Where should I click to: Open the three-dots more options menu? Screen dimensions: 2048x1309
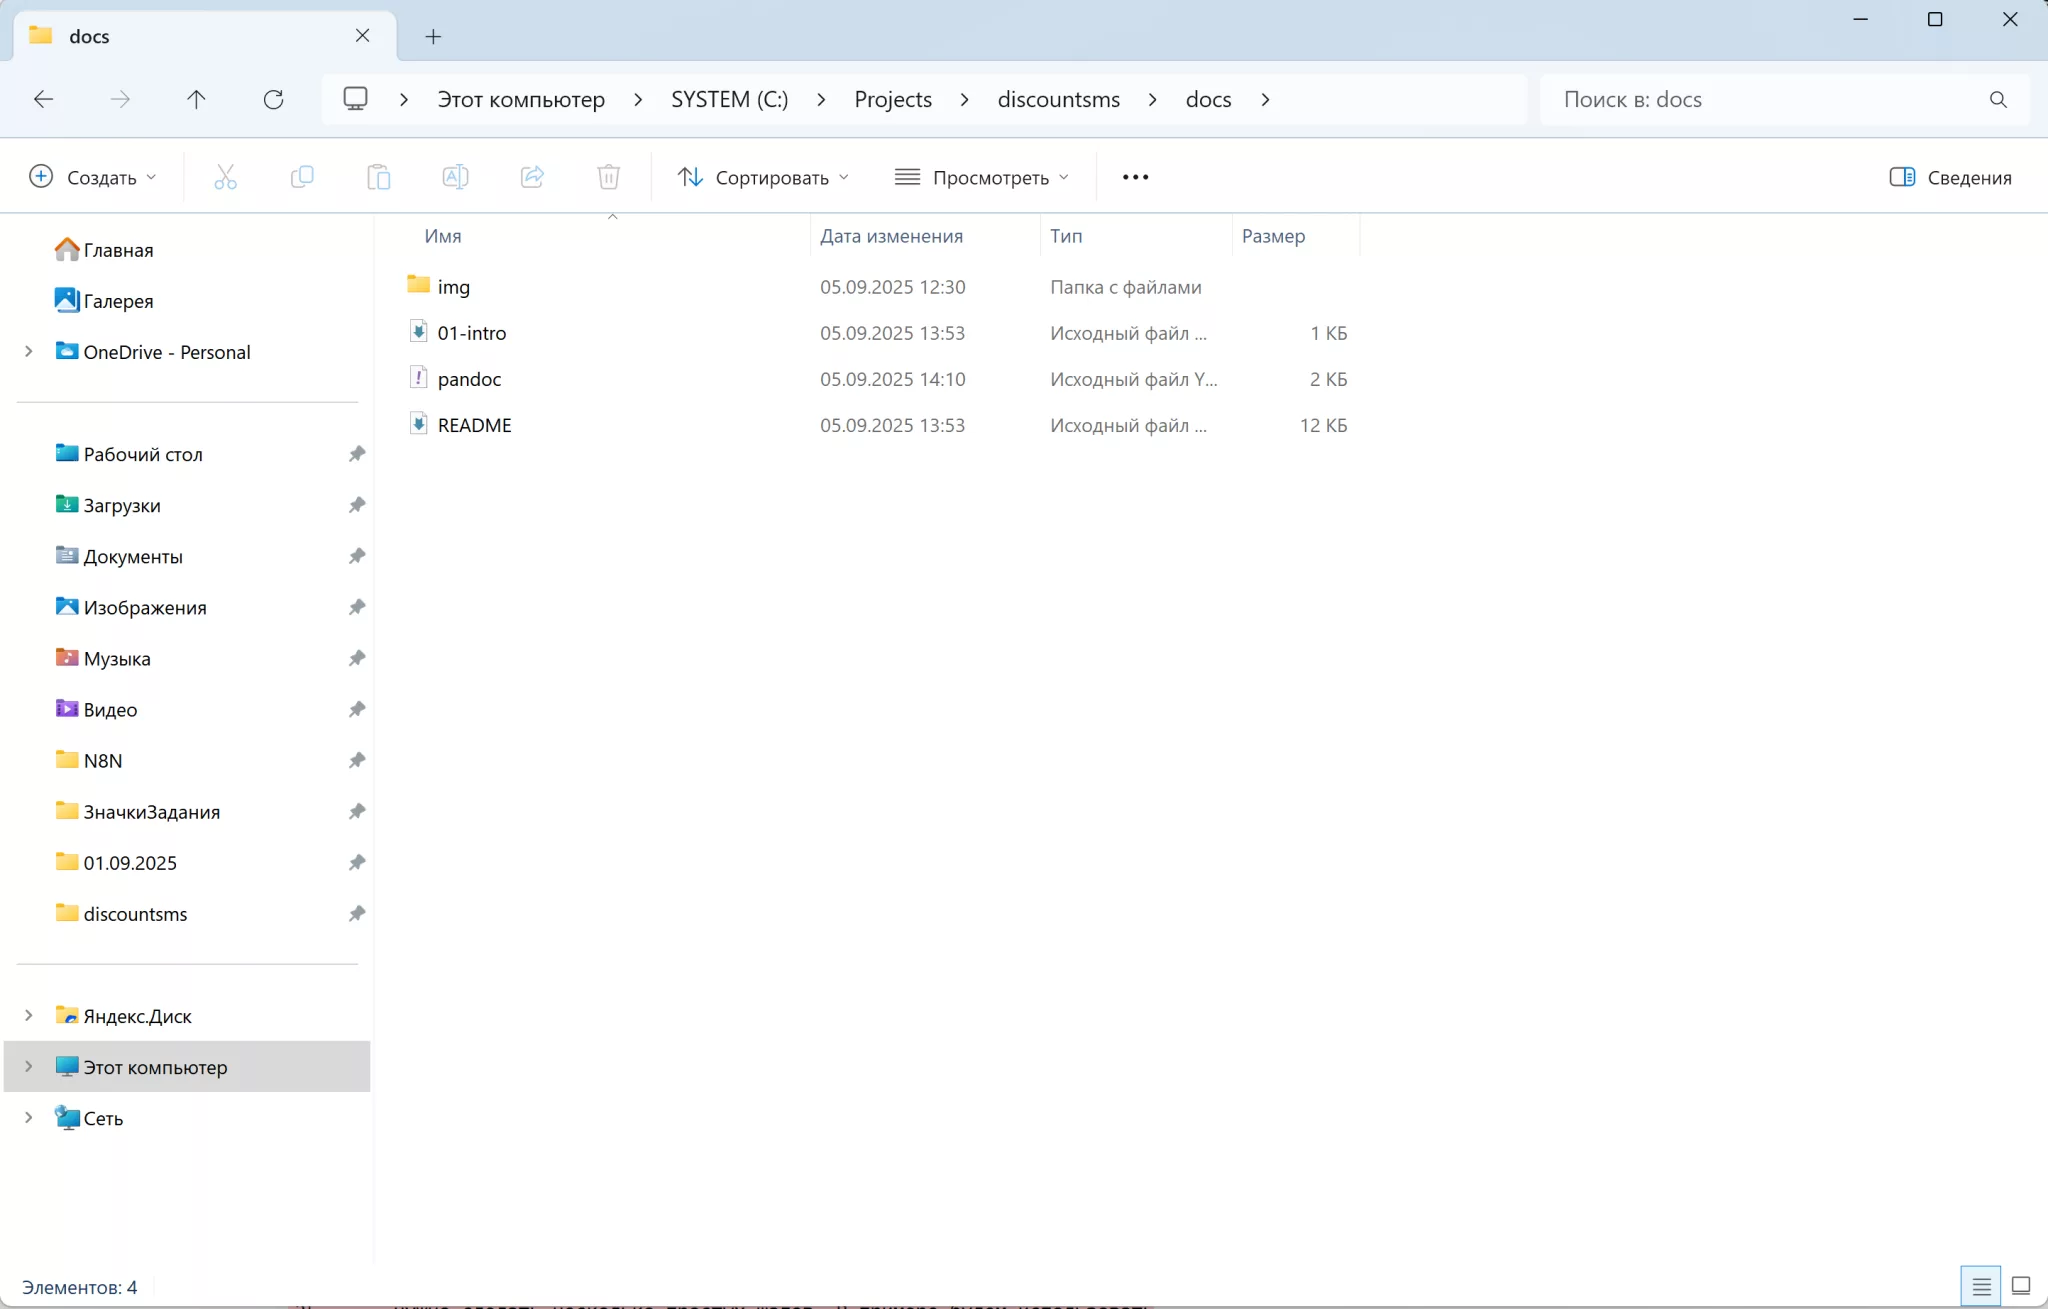pos(1135,177)
